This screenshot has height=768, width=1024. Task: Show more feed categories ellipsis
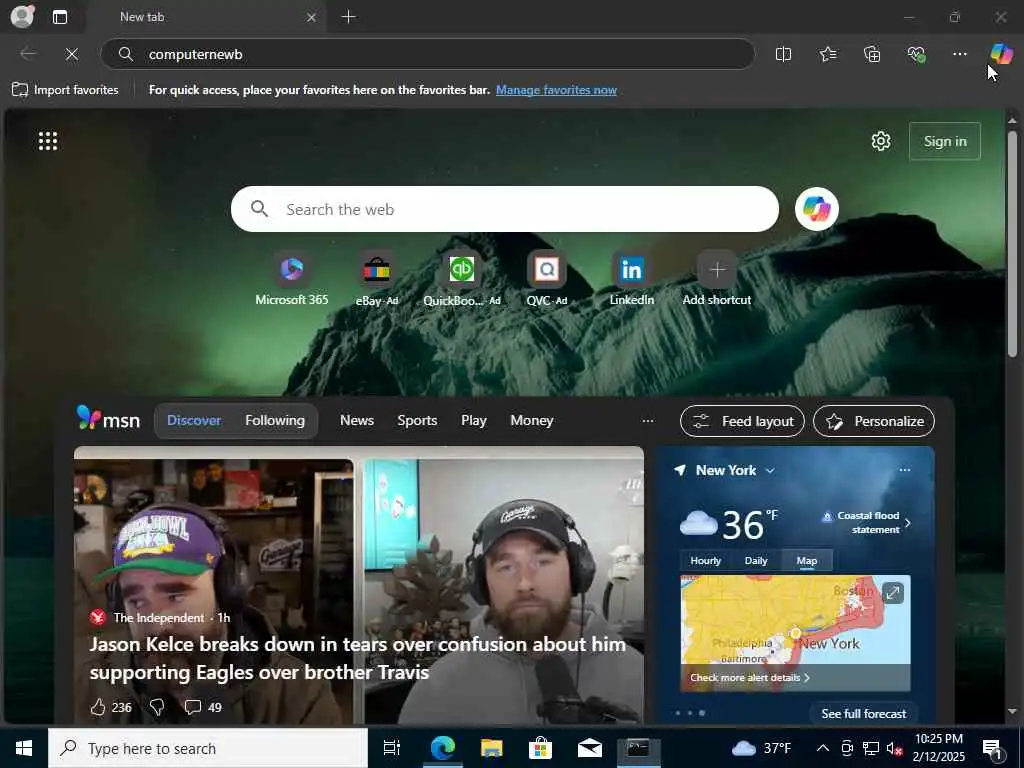click(648, 421)
